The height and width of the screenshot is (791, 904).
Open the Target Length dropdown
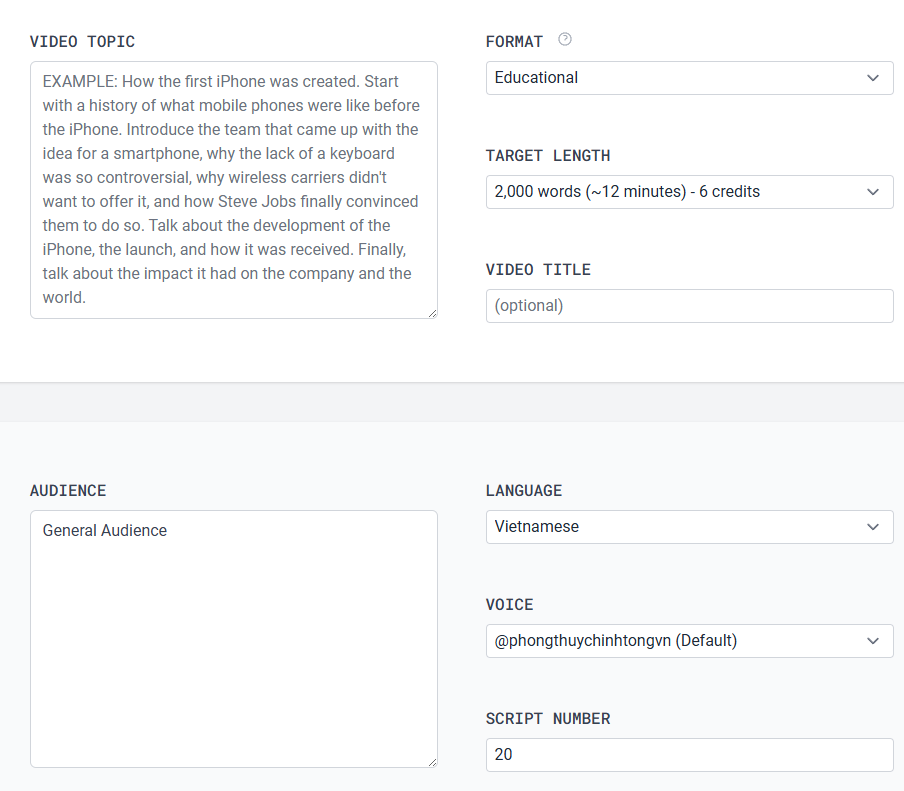(x=690, y=192)
